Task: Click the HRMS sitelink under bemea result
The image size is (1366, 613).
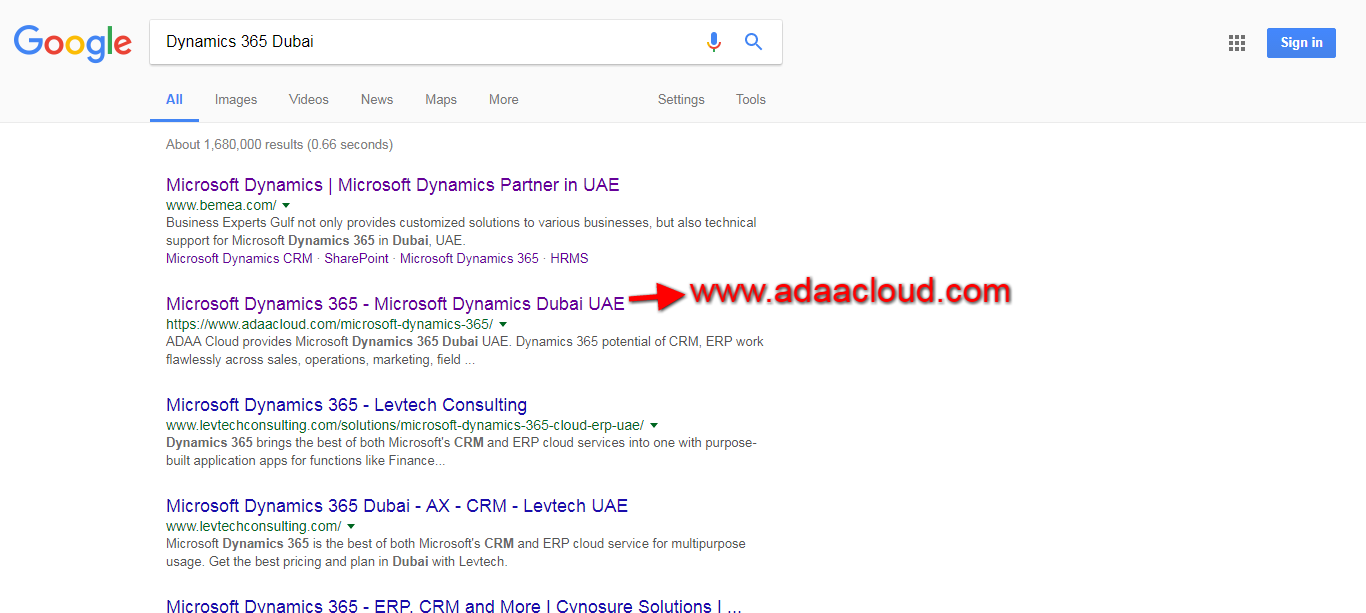Action: [x=569, y=259]
